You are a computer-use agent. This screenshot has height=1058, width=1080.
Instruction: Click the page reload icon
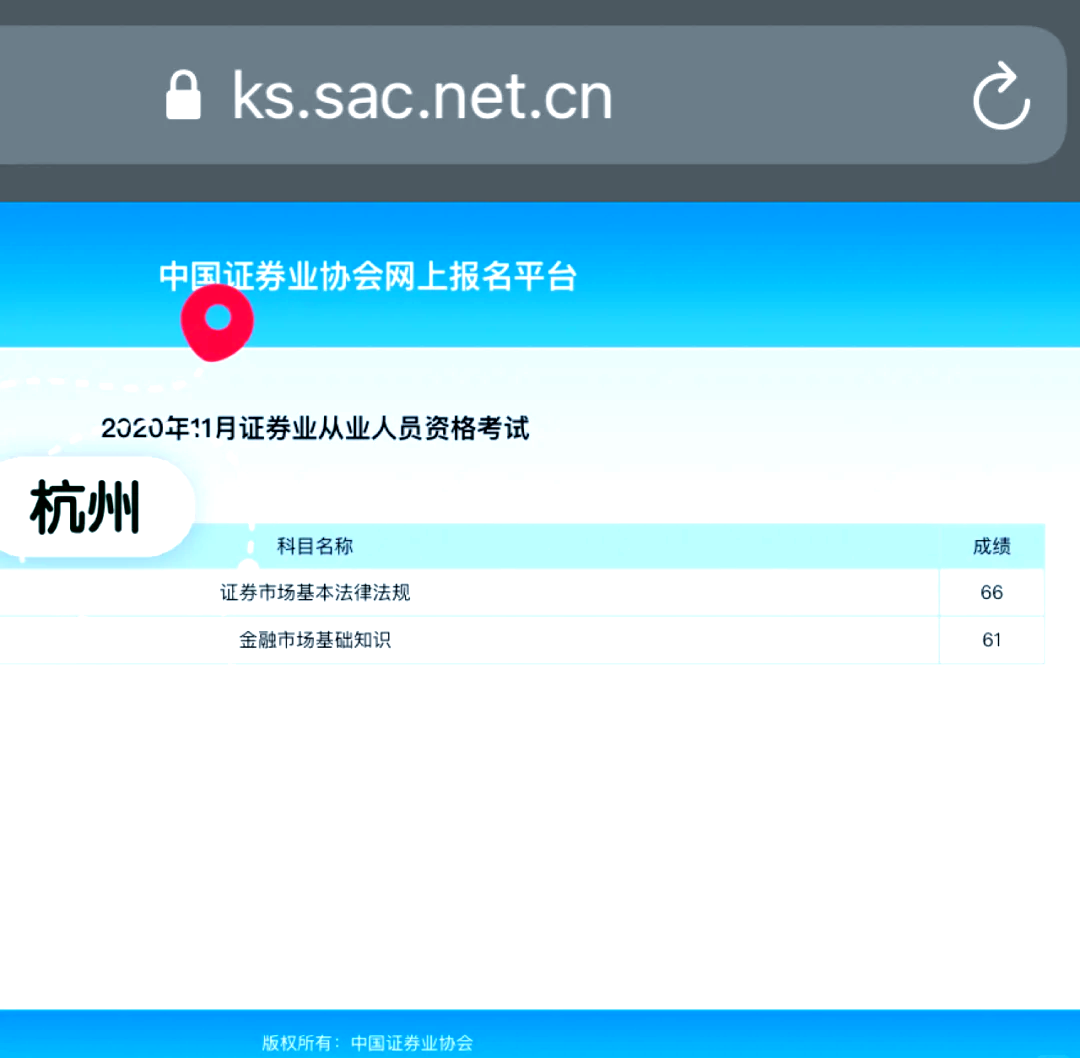tap(1000, 95)
